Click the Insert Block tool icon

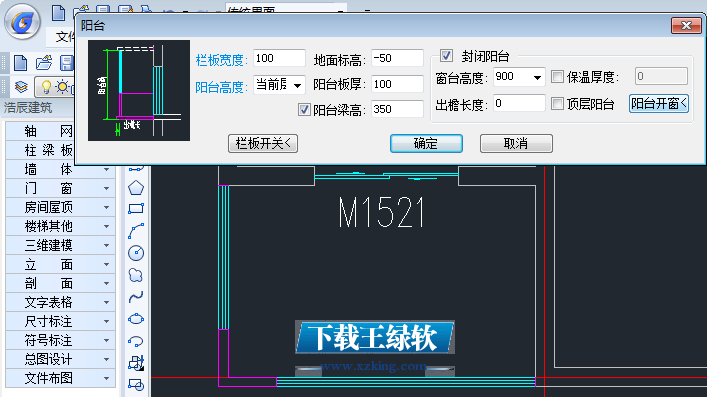(x=136, y=363)
